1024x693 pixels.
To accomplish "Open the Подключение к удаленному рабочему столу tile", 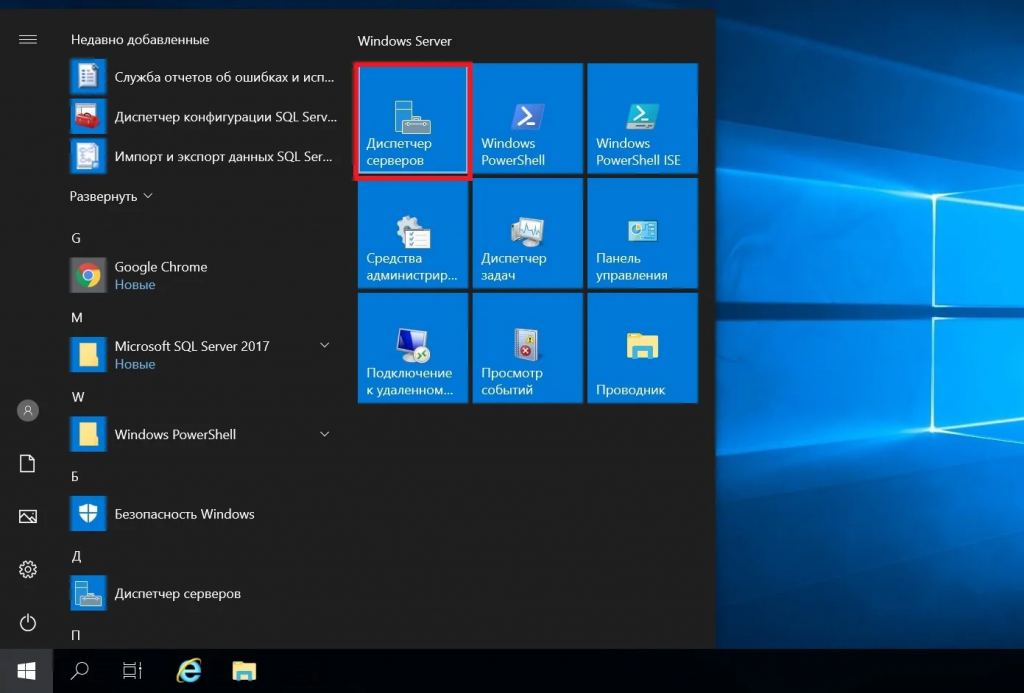I will [x=413, y=348].
